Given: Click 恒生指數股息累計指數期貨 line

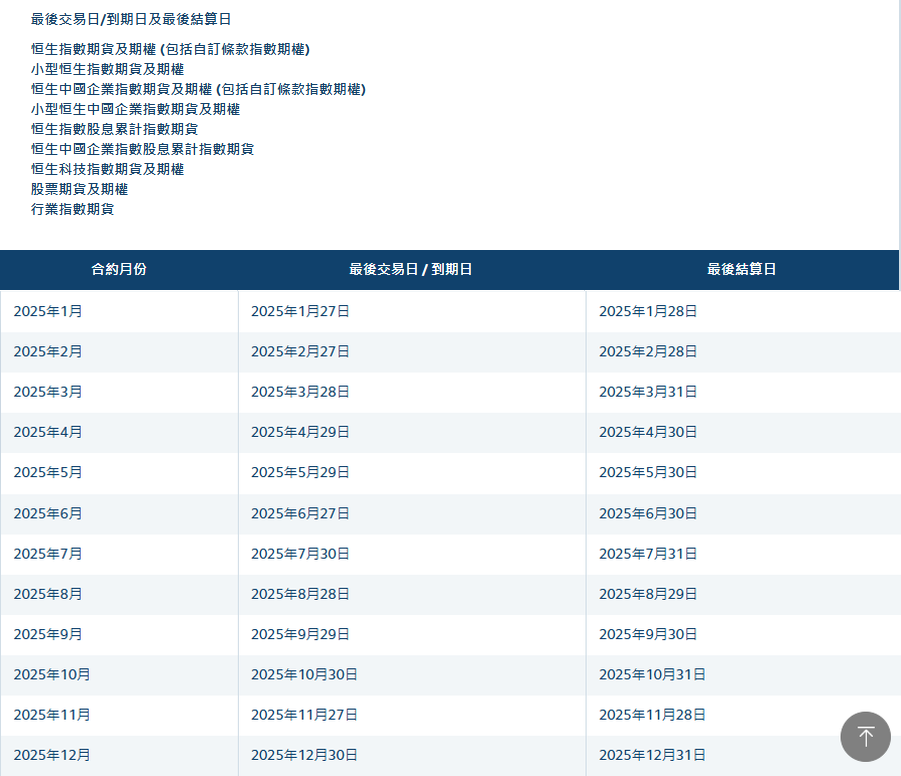Looking at the screenshot, I should coord(114,129).
